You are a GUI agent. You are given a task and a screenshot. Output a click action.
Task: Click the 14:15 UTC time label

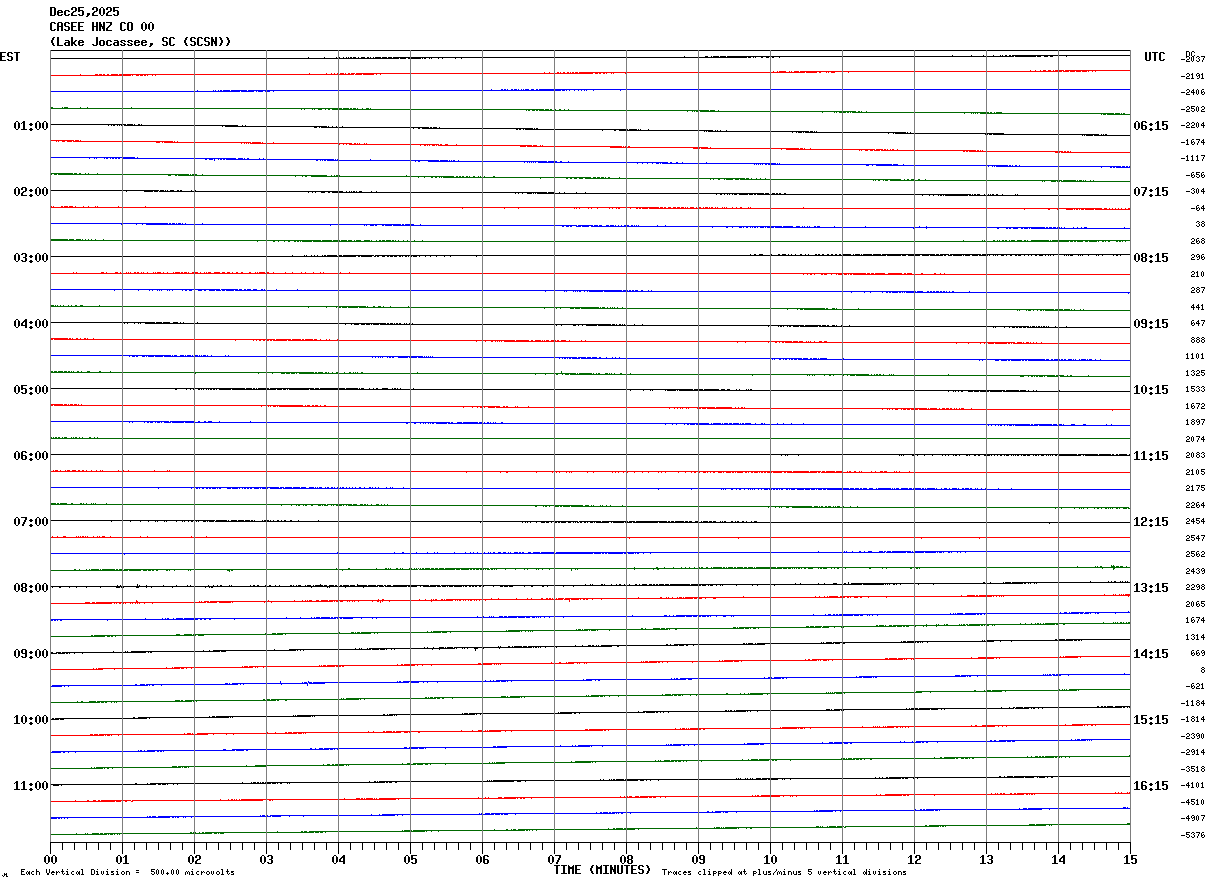[x=1151, y=653]
